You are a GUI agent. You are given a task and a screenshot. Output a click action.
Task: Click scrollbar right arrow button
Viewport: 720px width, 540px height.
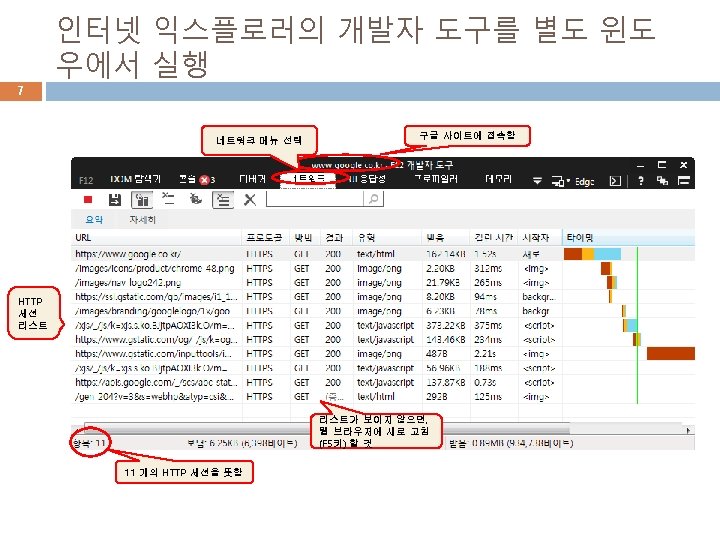pos(688,430)
